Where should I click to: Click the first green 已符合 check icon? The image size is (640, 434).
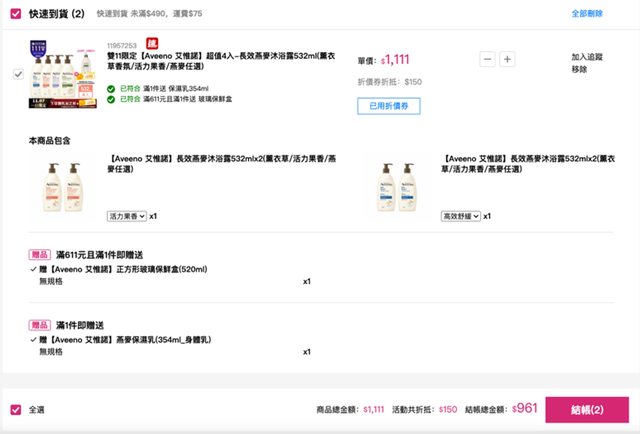pos(112,88)
